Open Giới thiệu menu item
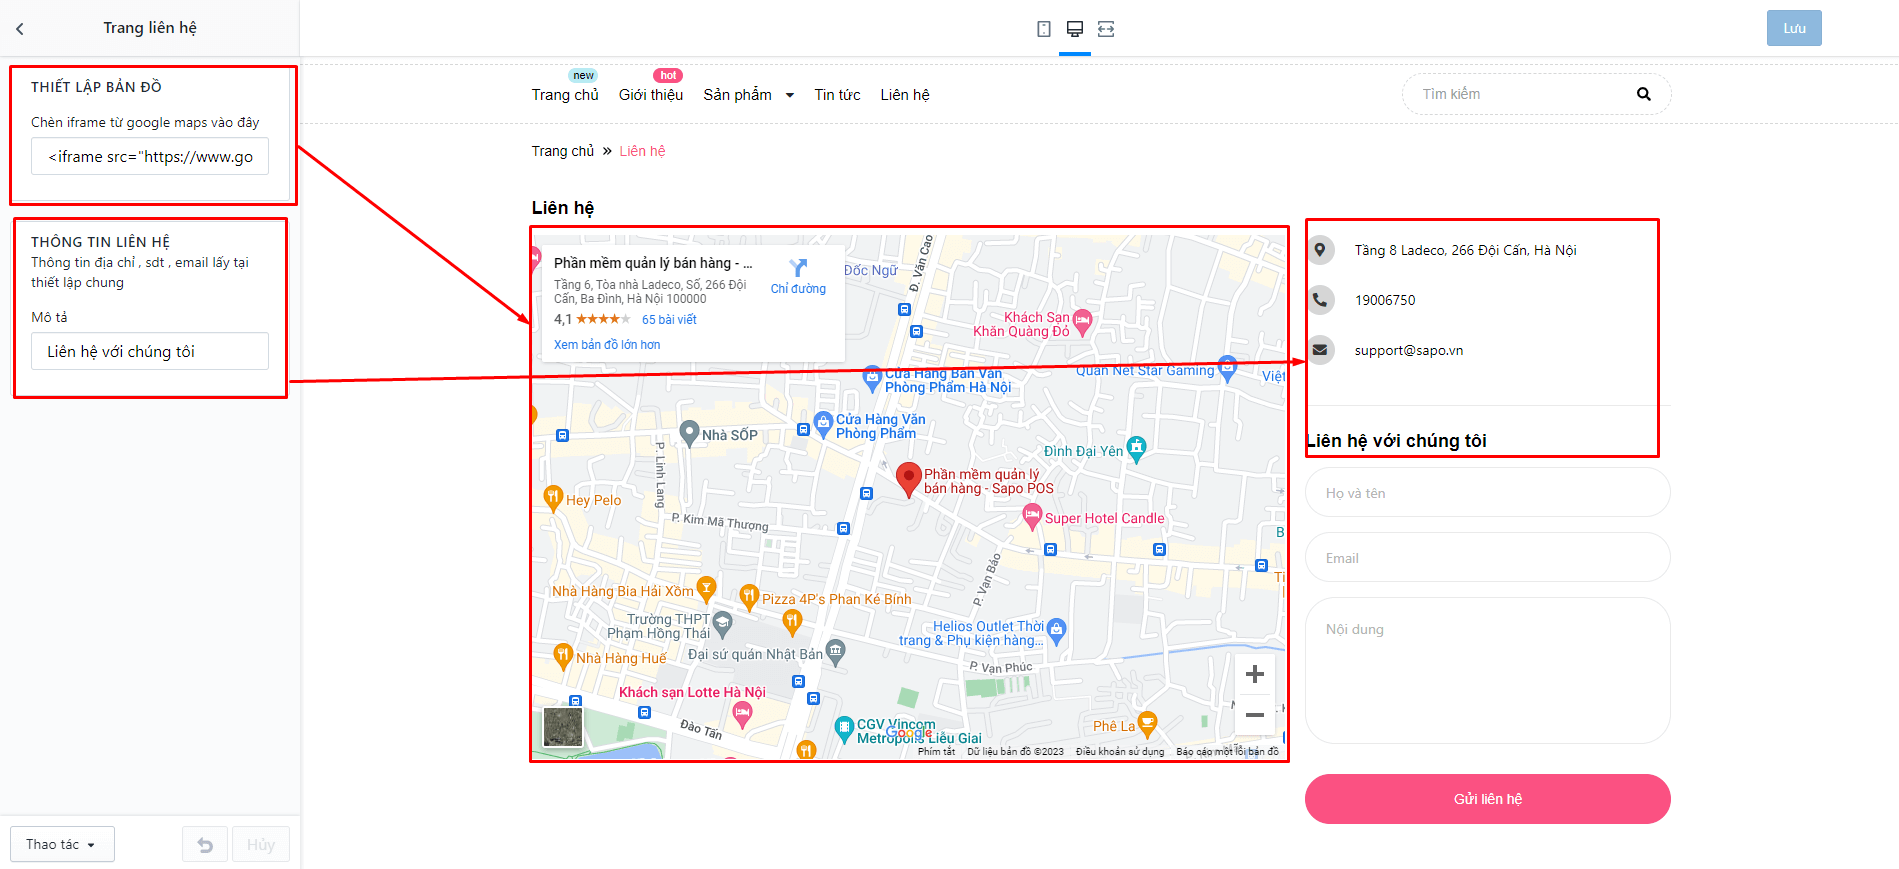The height and width of the screenshot is (869, 1899). [651, 95]
